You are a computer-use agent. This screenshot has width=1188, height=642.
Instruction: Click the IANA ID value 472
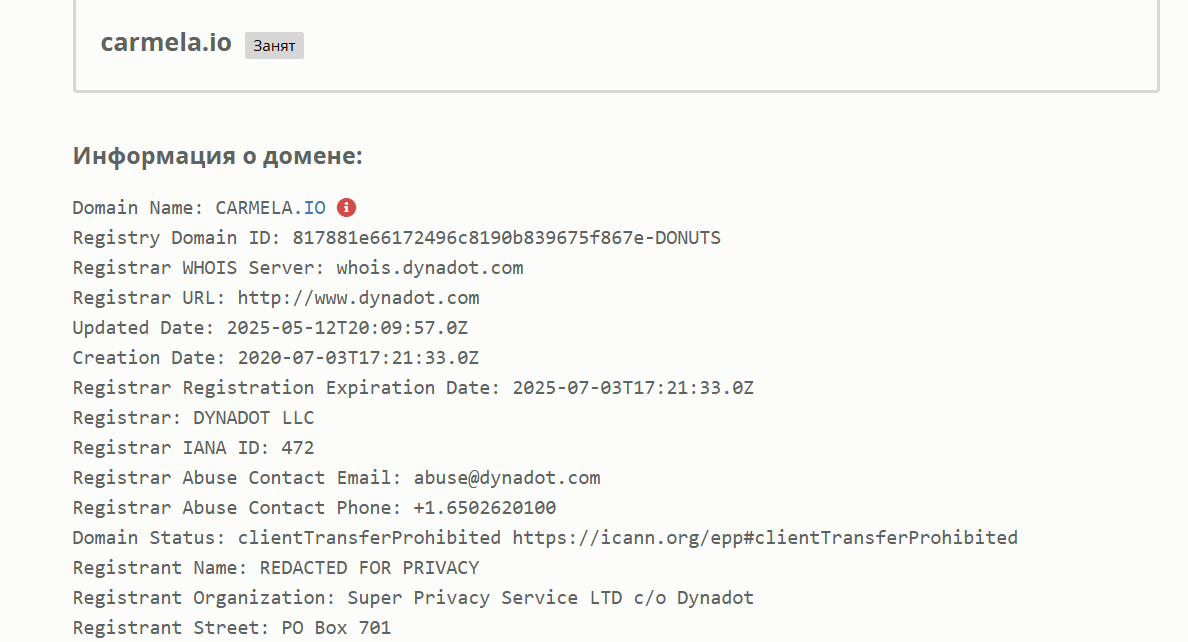298,448
